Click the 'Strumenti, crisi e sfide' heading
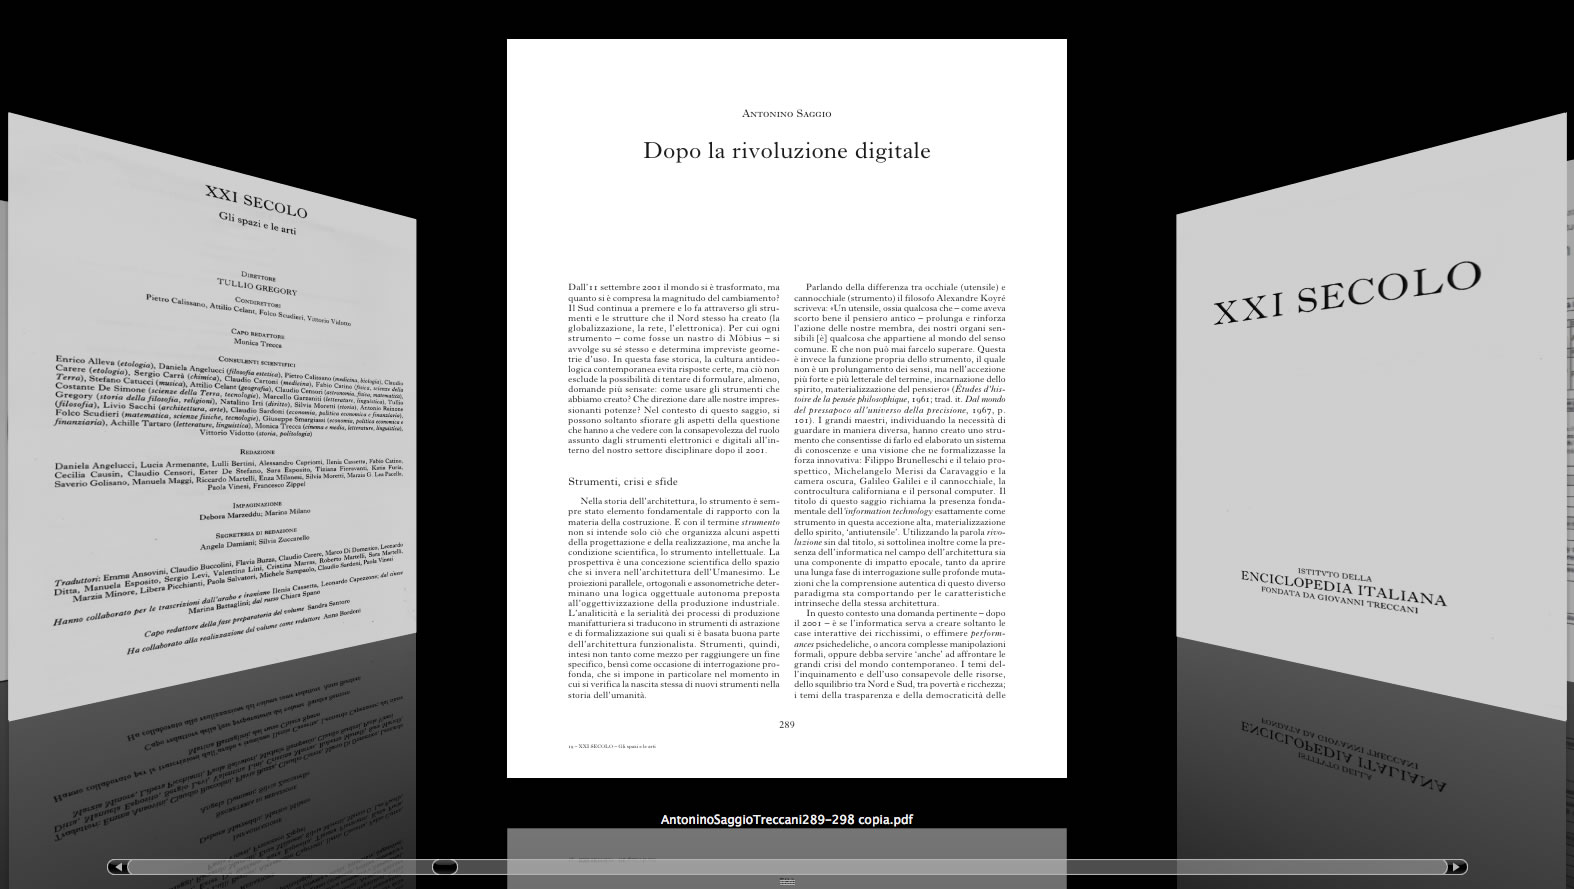This screenshot has height=889, width=1574. [x=622, y=482]
